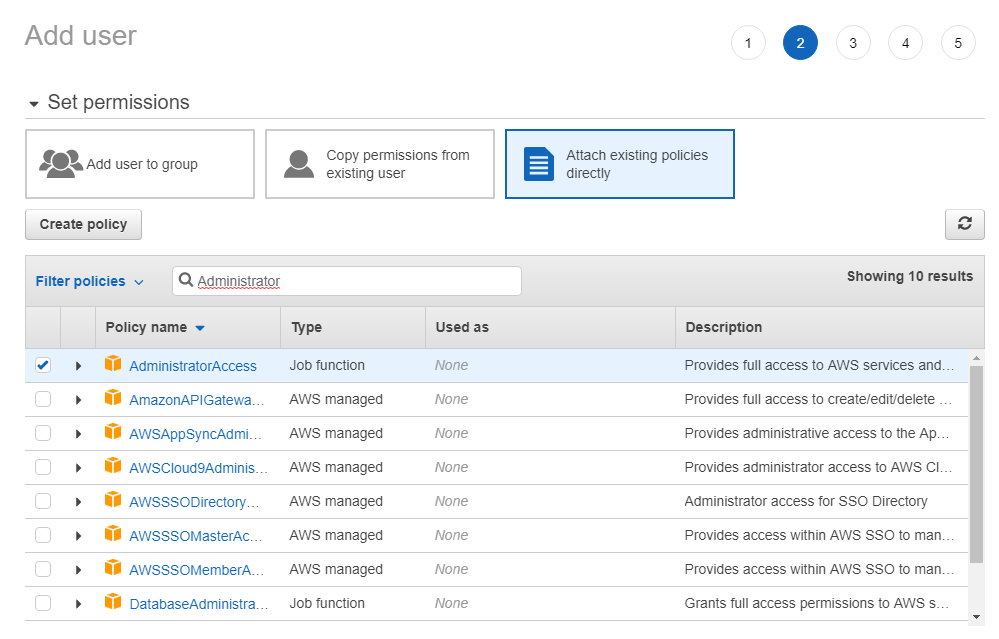Viewport: 999px width, 639px height.
Task: Click the search magnifier icon
Action: coord(185,280)
